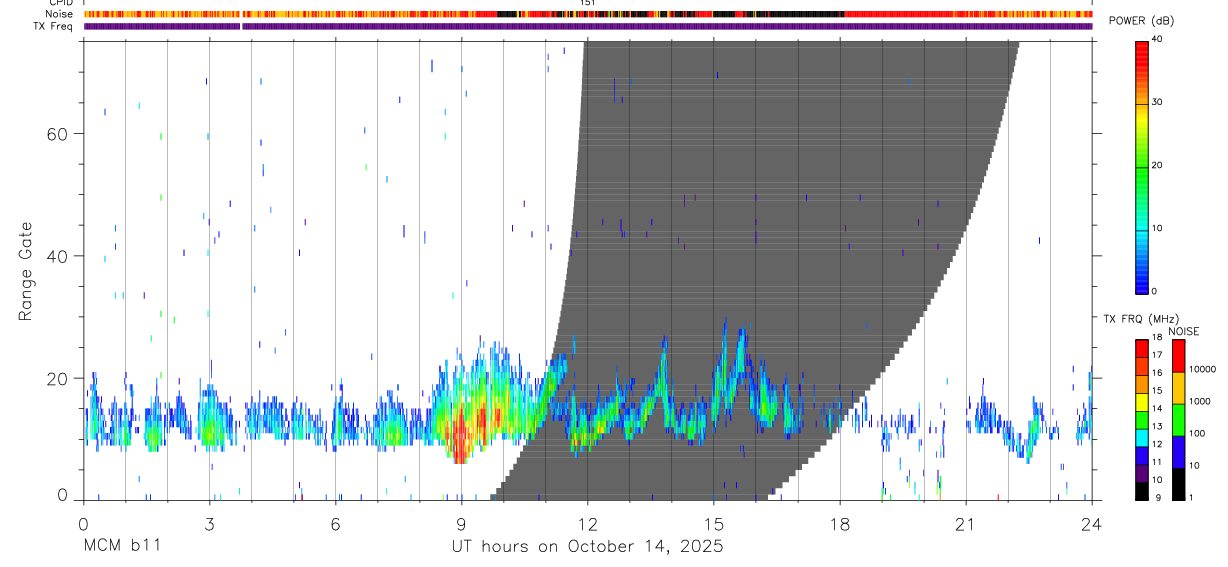Click the 10000 label on NOISE legend
Screen dimensions: 1228x567
pyautogui.click(x=1204, y=370)
